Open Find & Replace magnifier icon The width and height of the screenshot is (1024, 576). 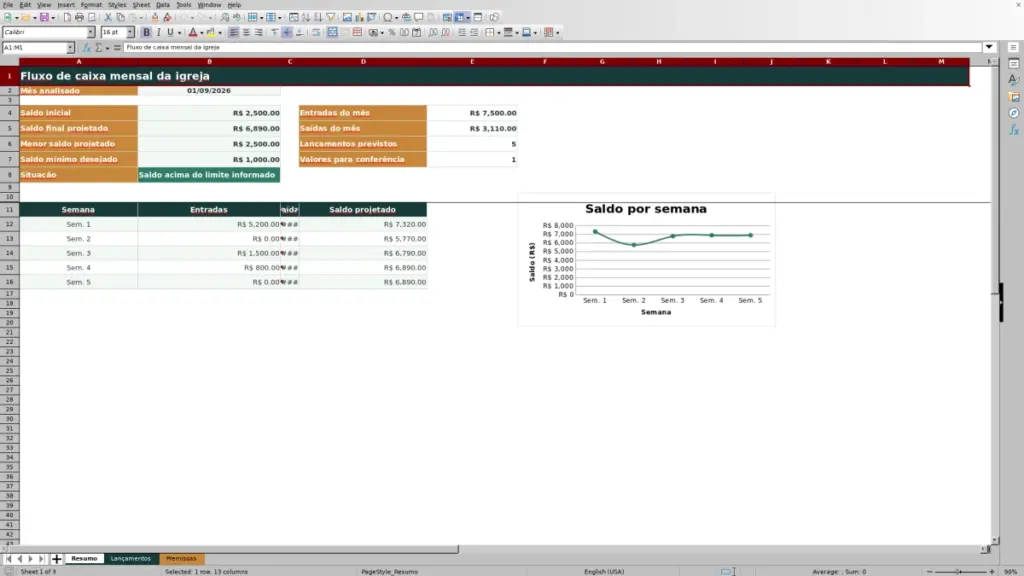(225, 18)
